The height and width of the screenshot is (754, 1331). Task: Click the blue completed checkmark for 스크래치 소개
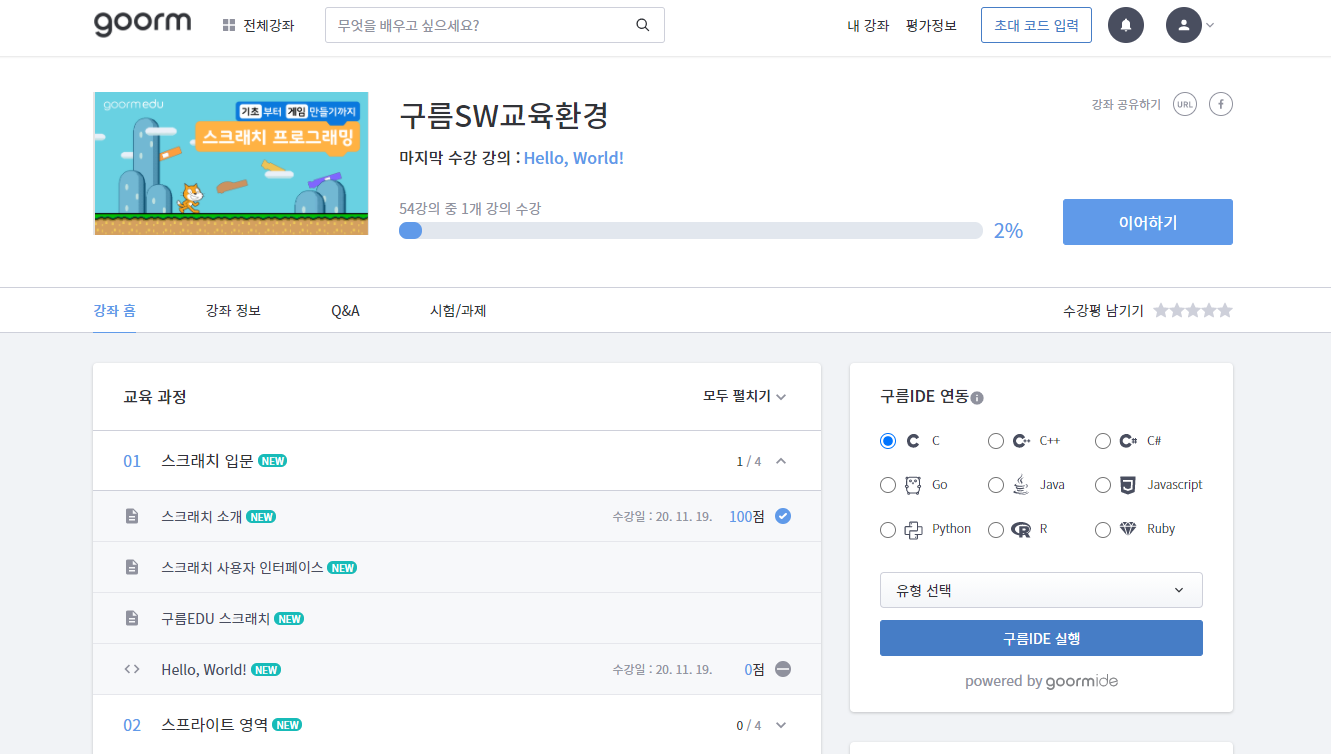(783, 516)
